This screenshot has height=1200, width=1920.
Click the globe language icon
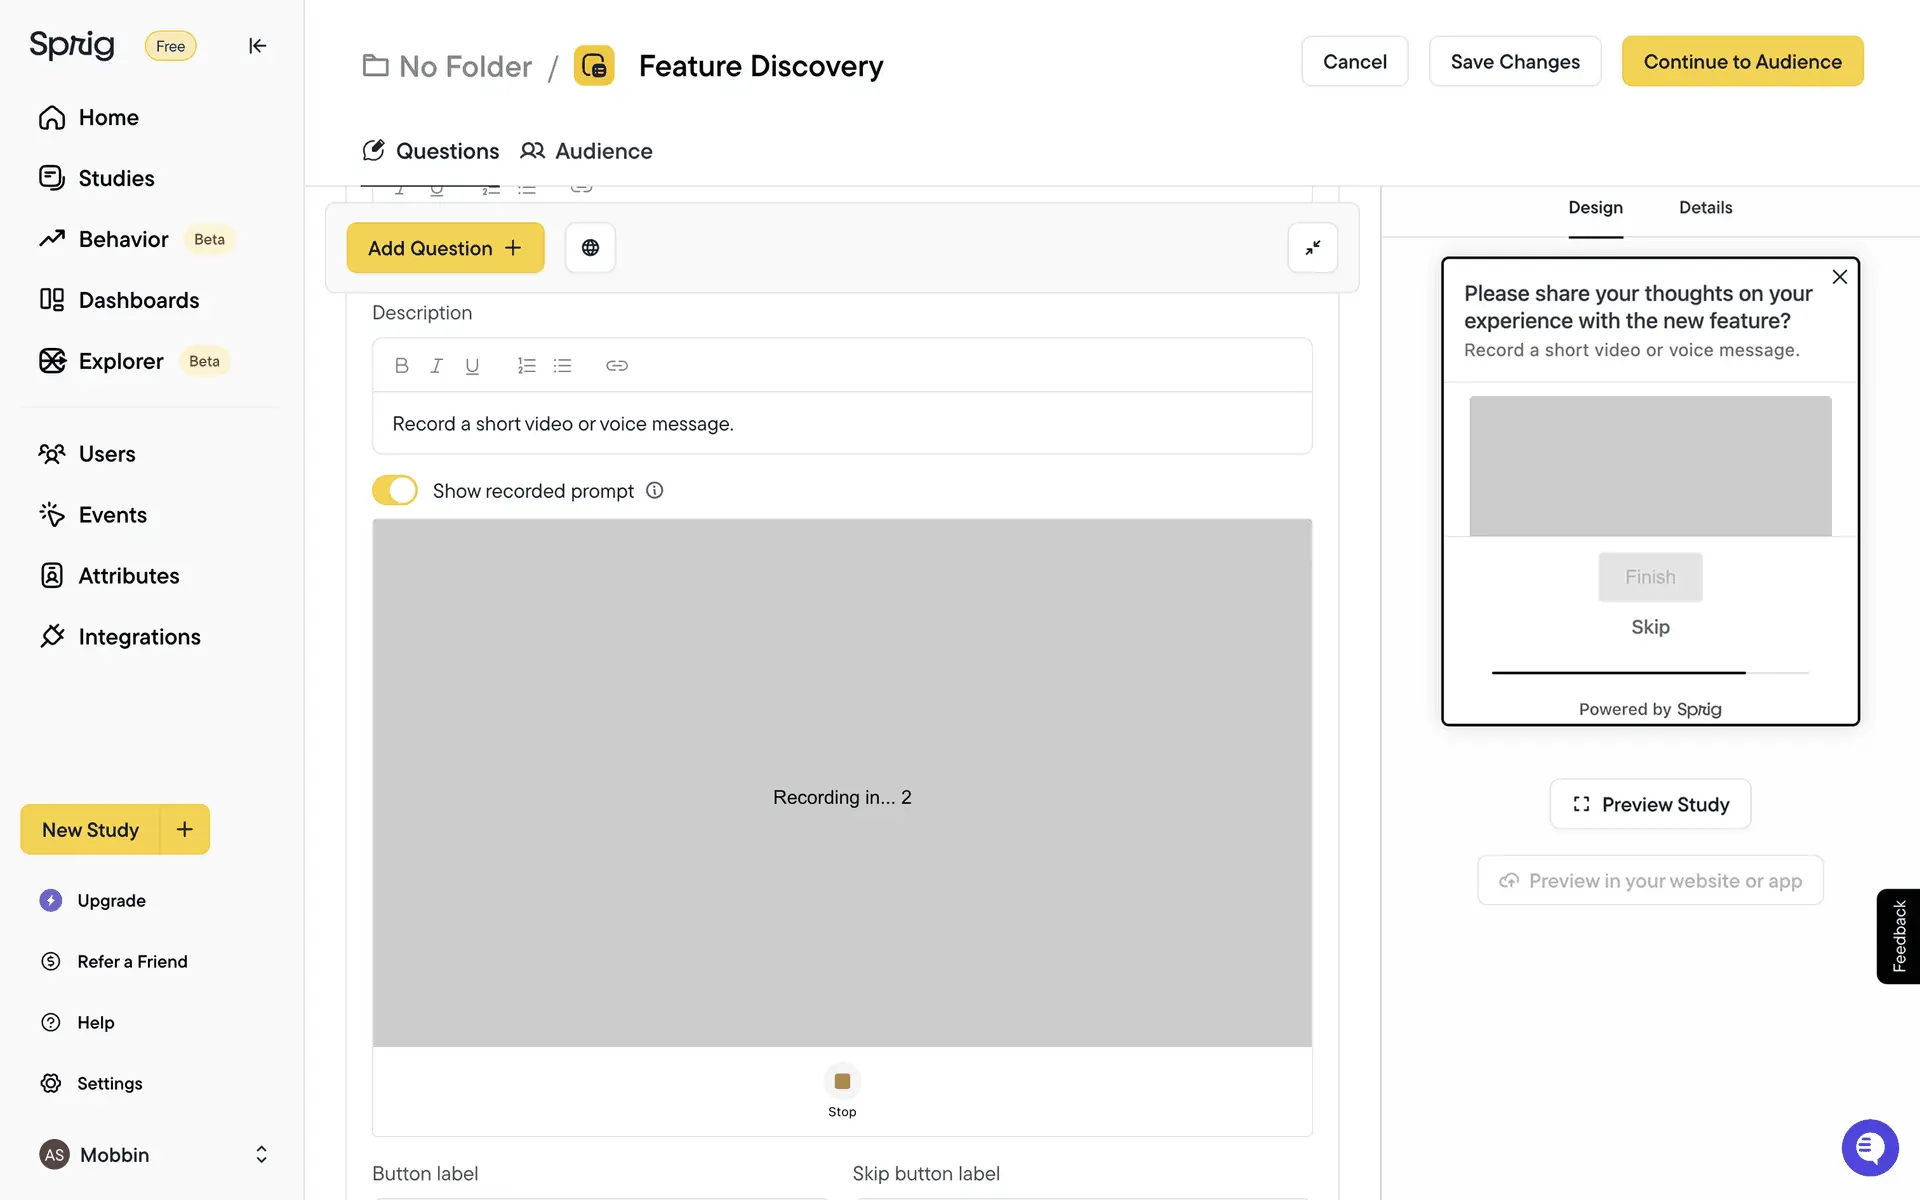(590, 248)
